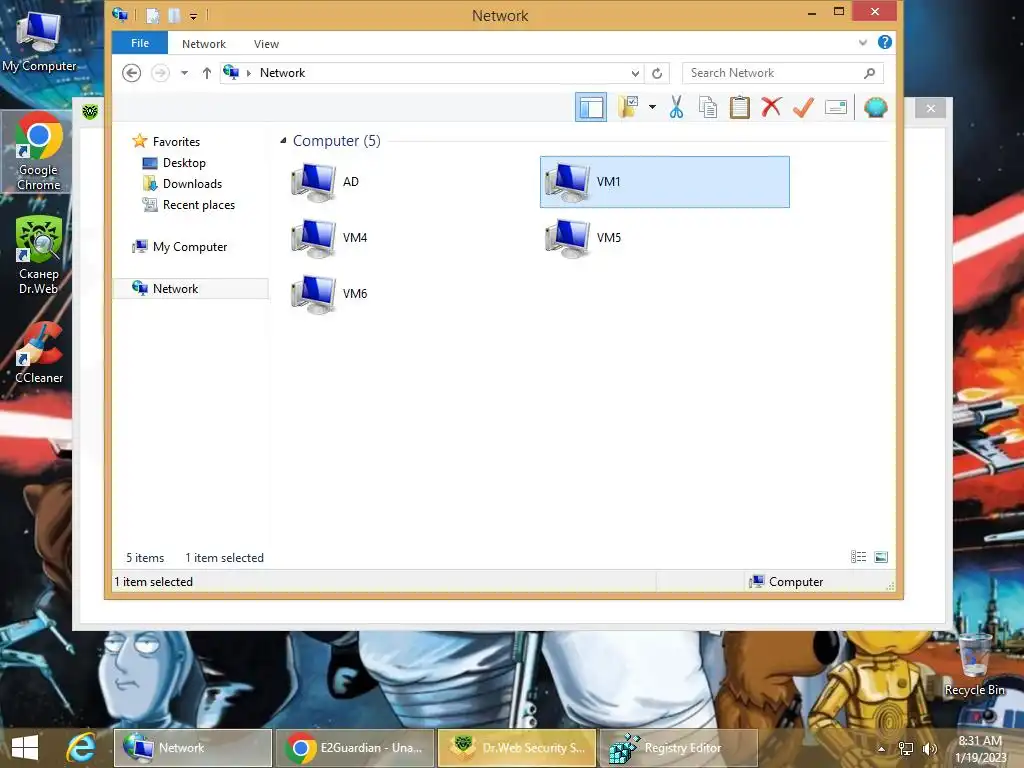1024x768 pixels.
Task: Open My Computer desktop shortcut
Action: tap(39, 39)
